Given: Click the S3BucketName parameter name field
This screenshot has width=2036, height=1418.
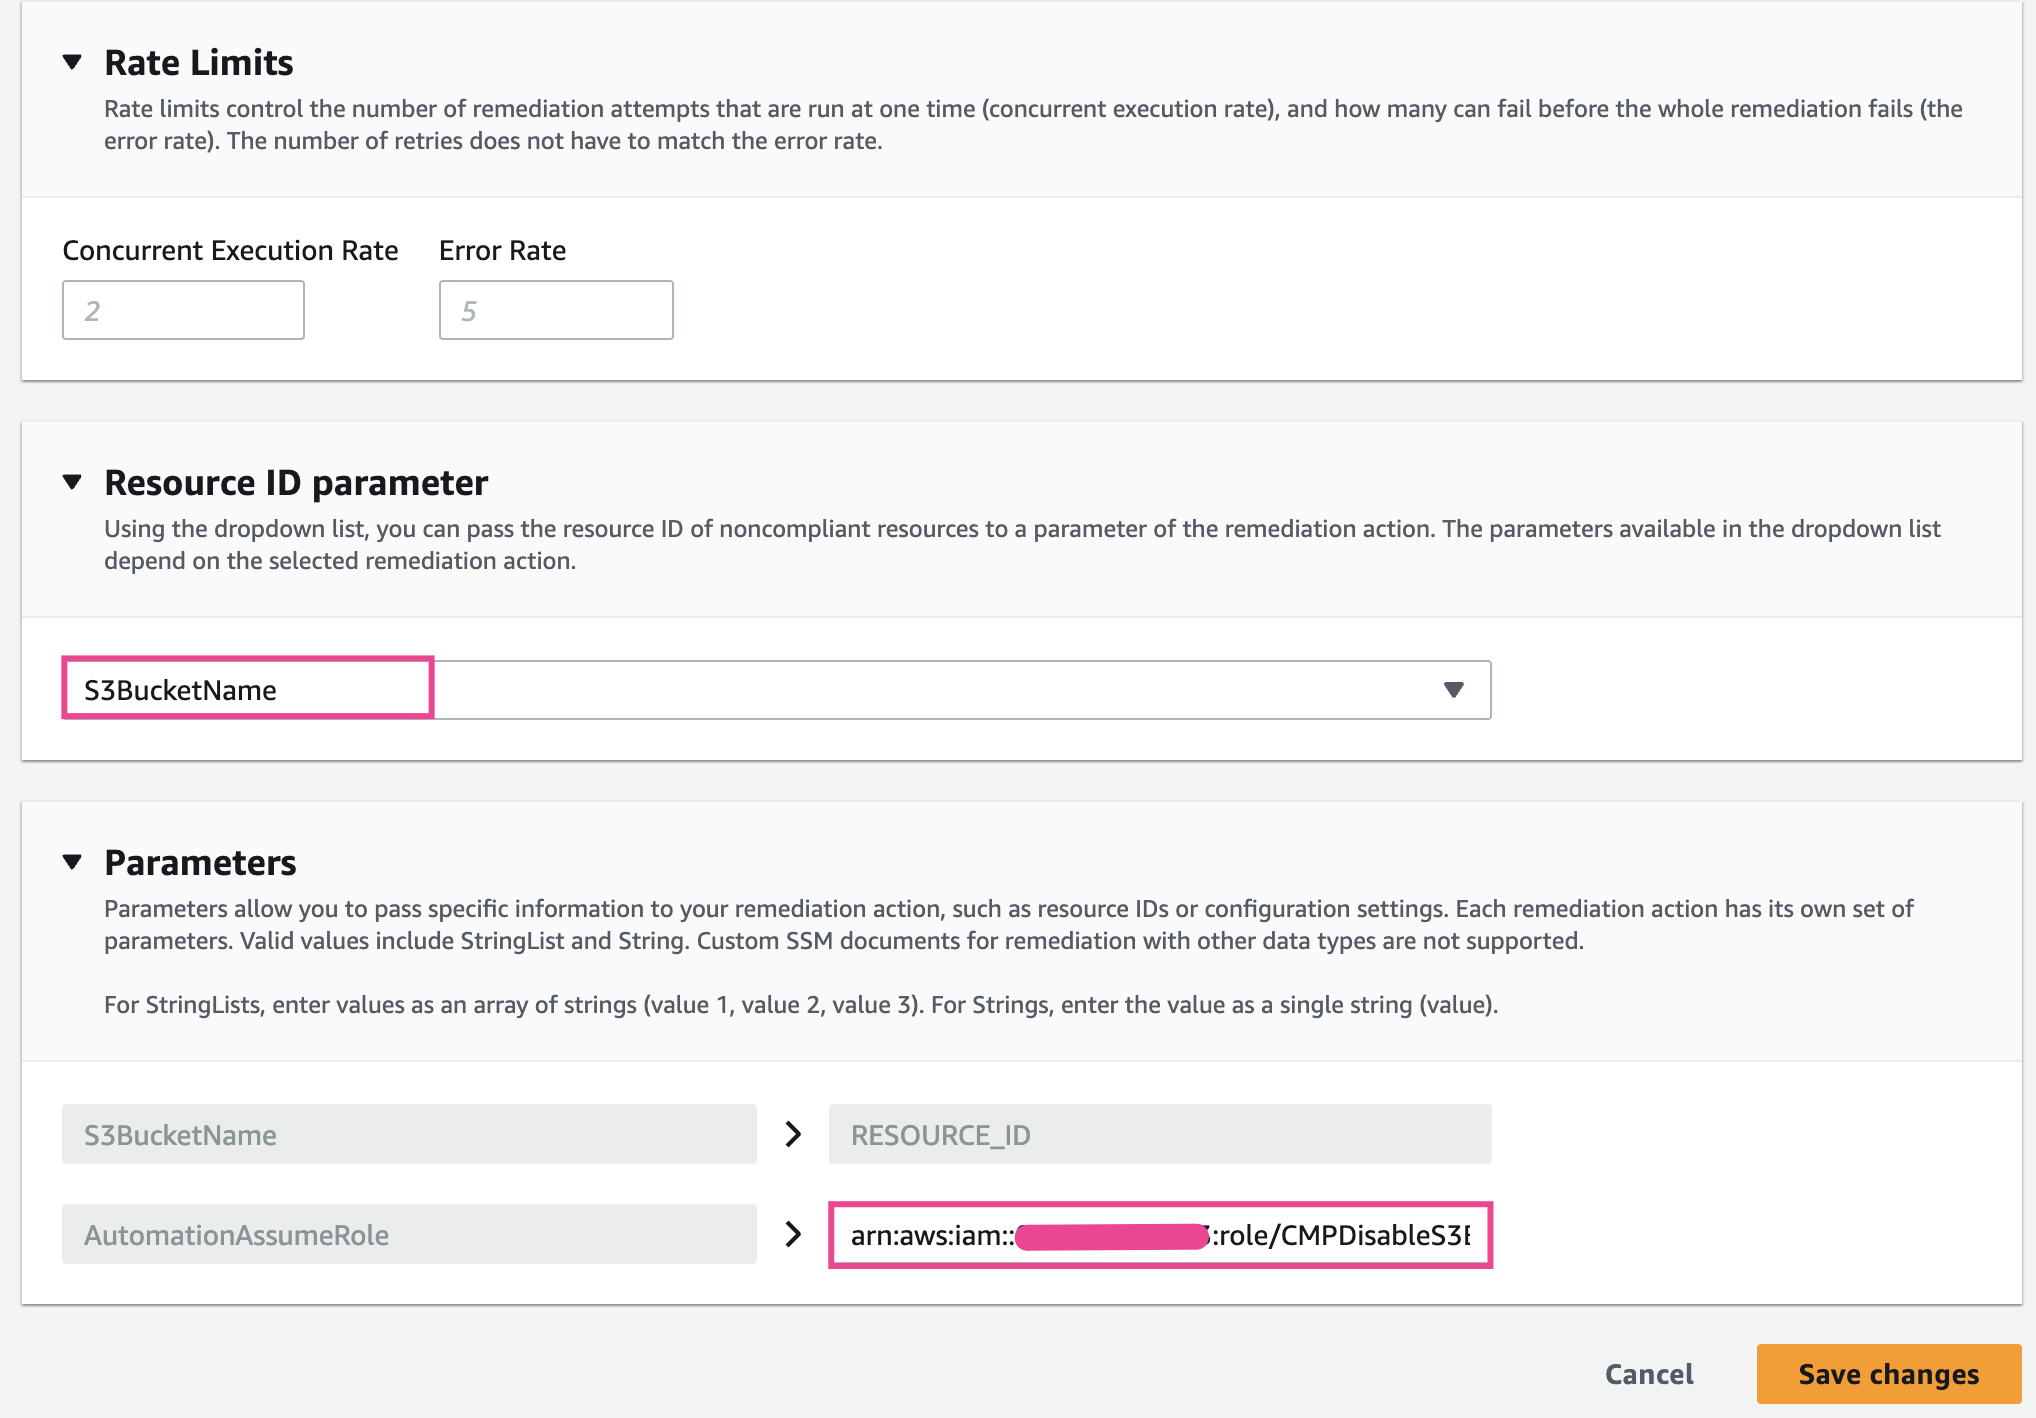Looking at the screenshot, I should click(x=409, y=1134).
